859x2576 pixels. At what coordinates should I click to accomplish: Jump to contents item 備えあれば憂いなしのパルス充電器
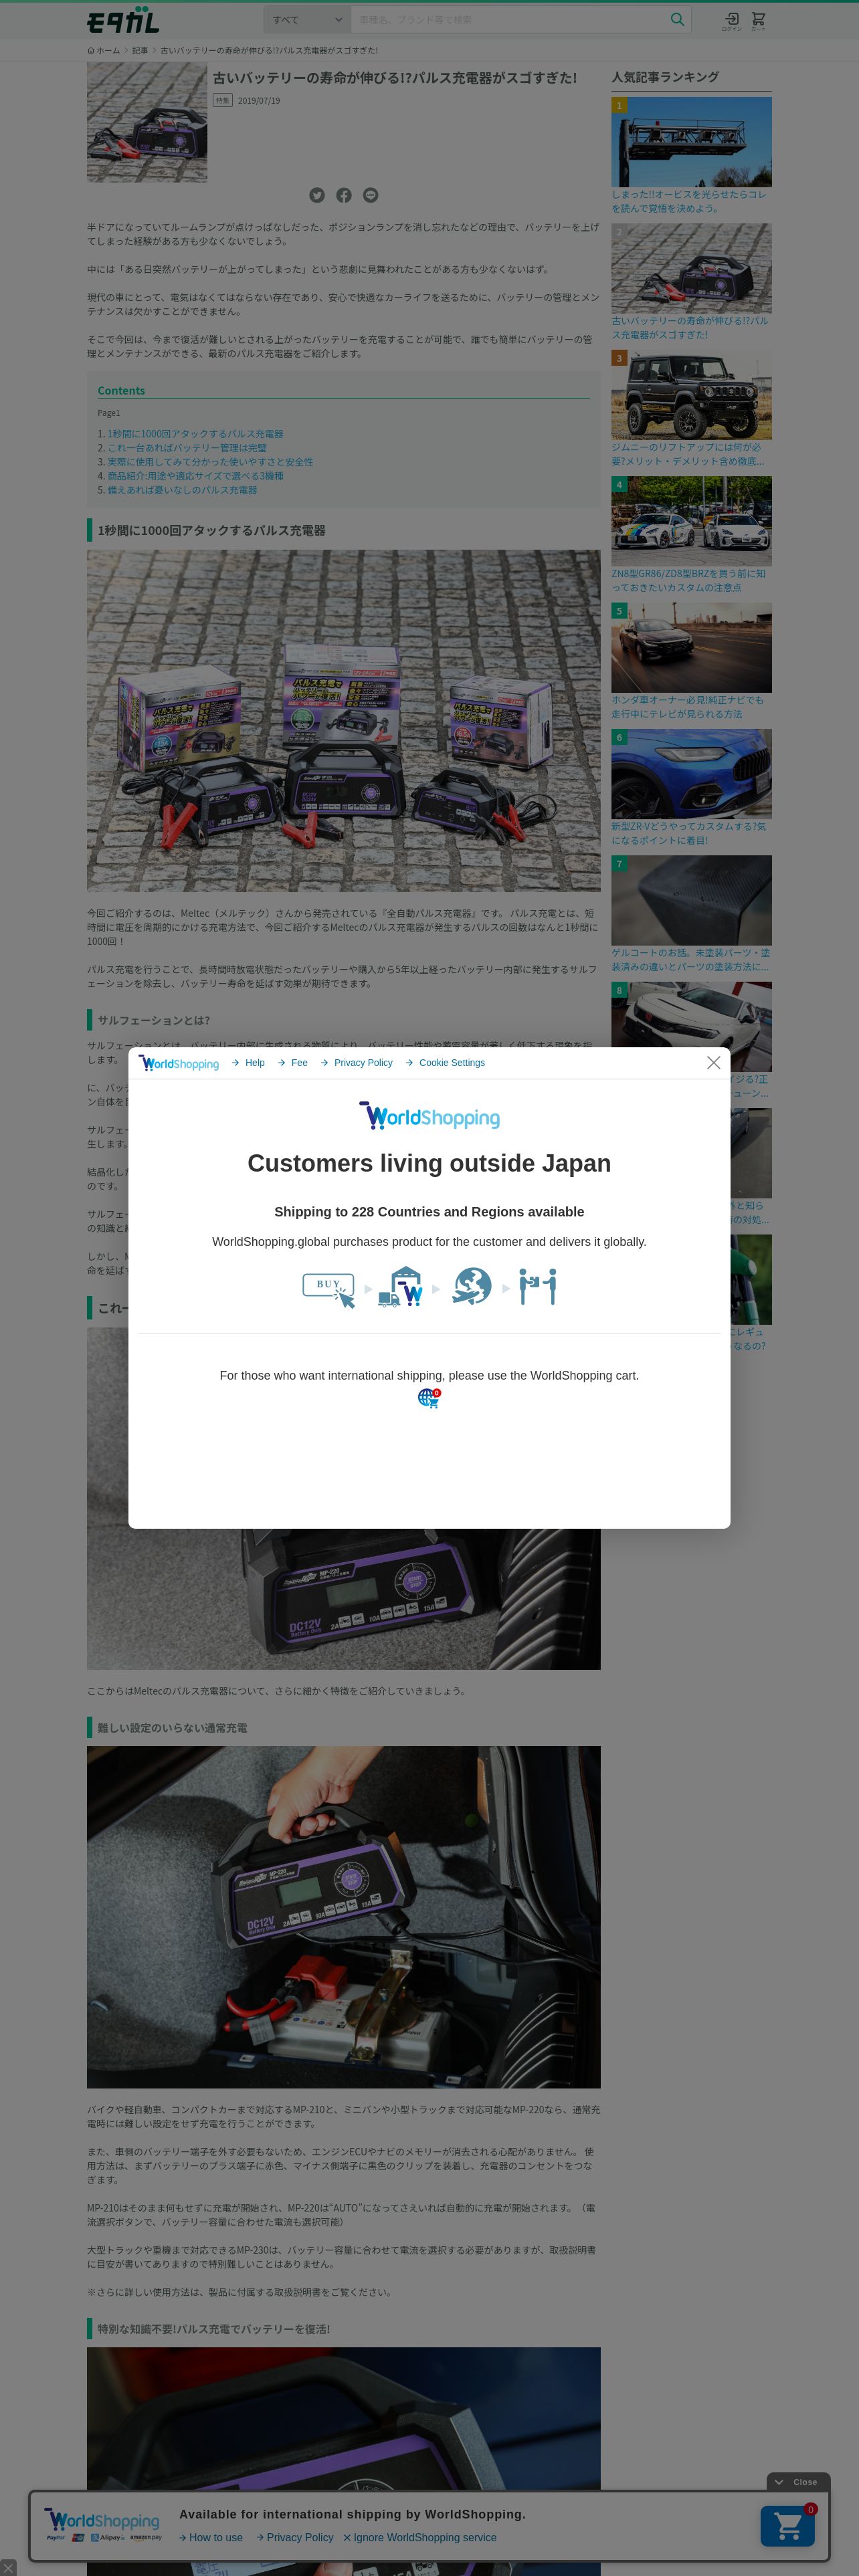[x=182, y=490]
